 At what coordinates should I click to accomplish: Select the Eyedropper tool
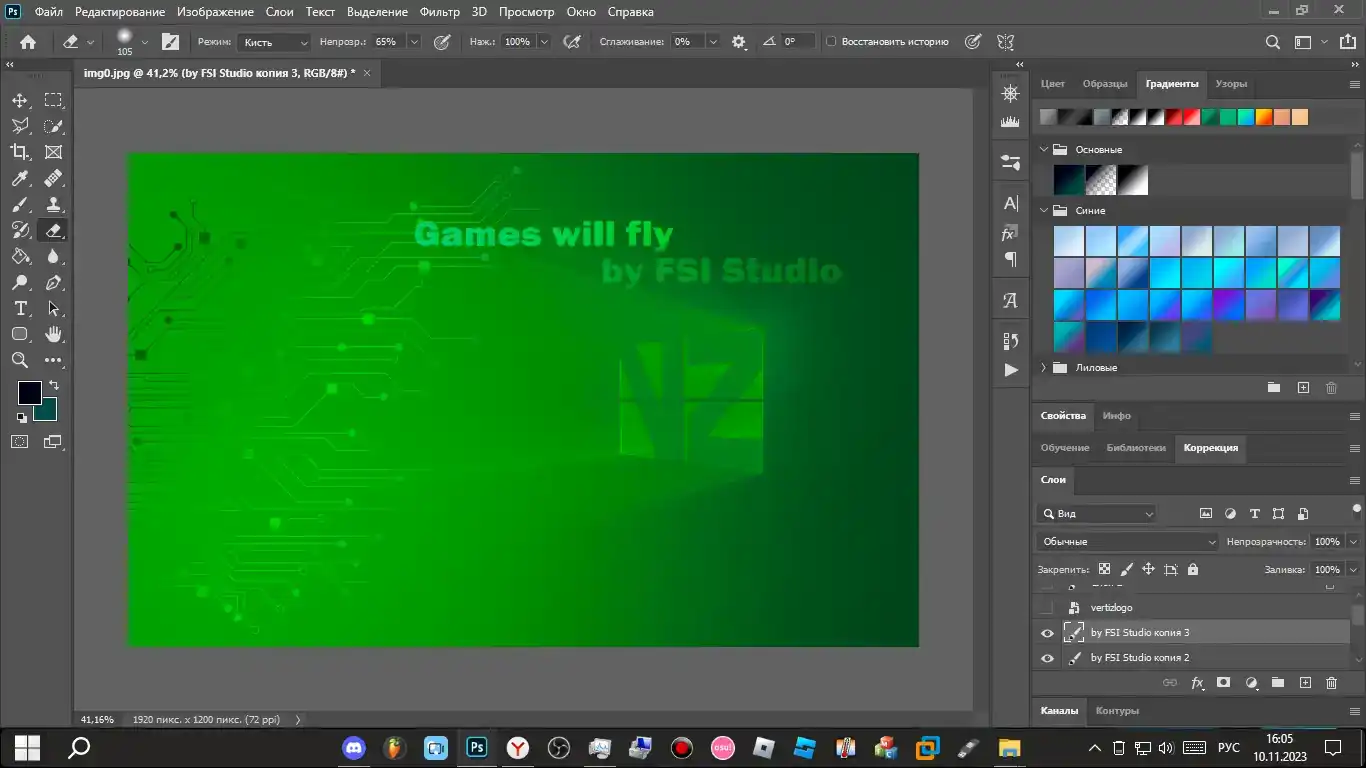tap(20, 178)
